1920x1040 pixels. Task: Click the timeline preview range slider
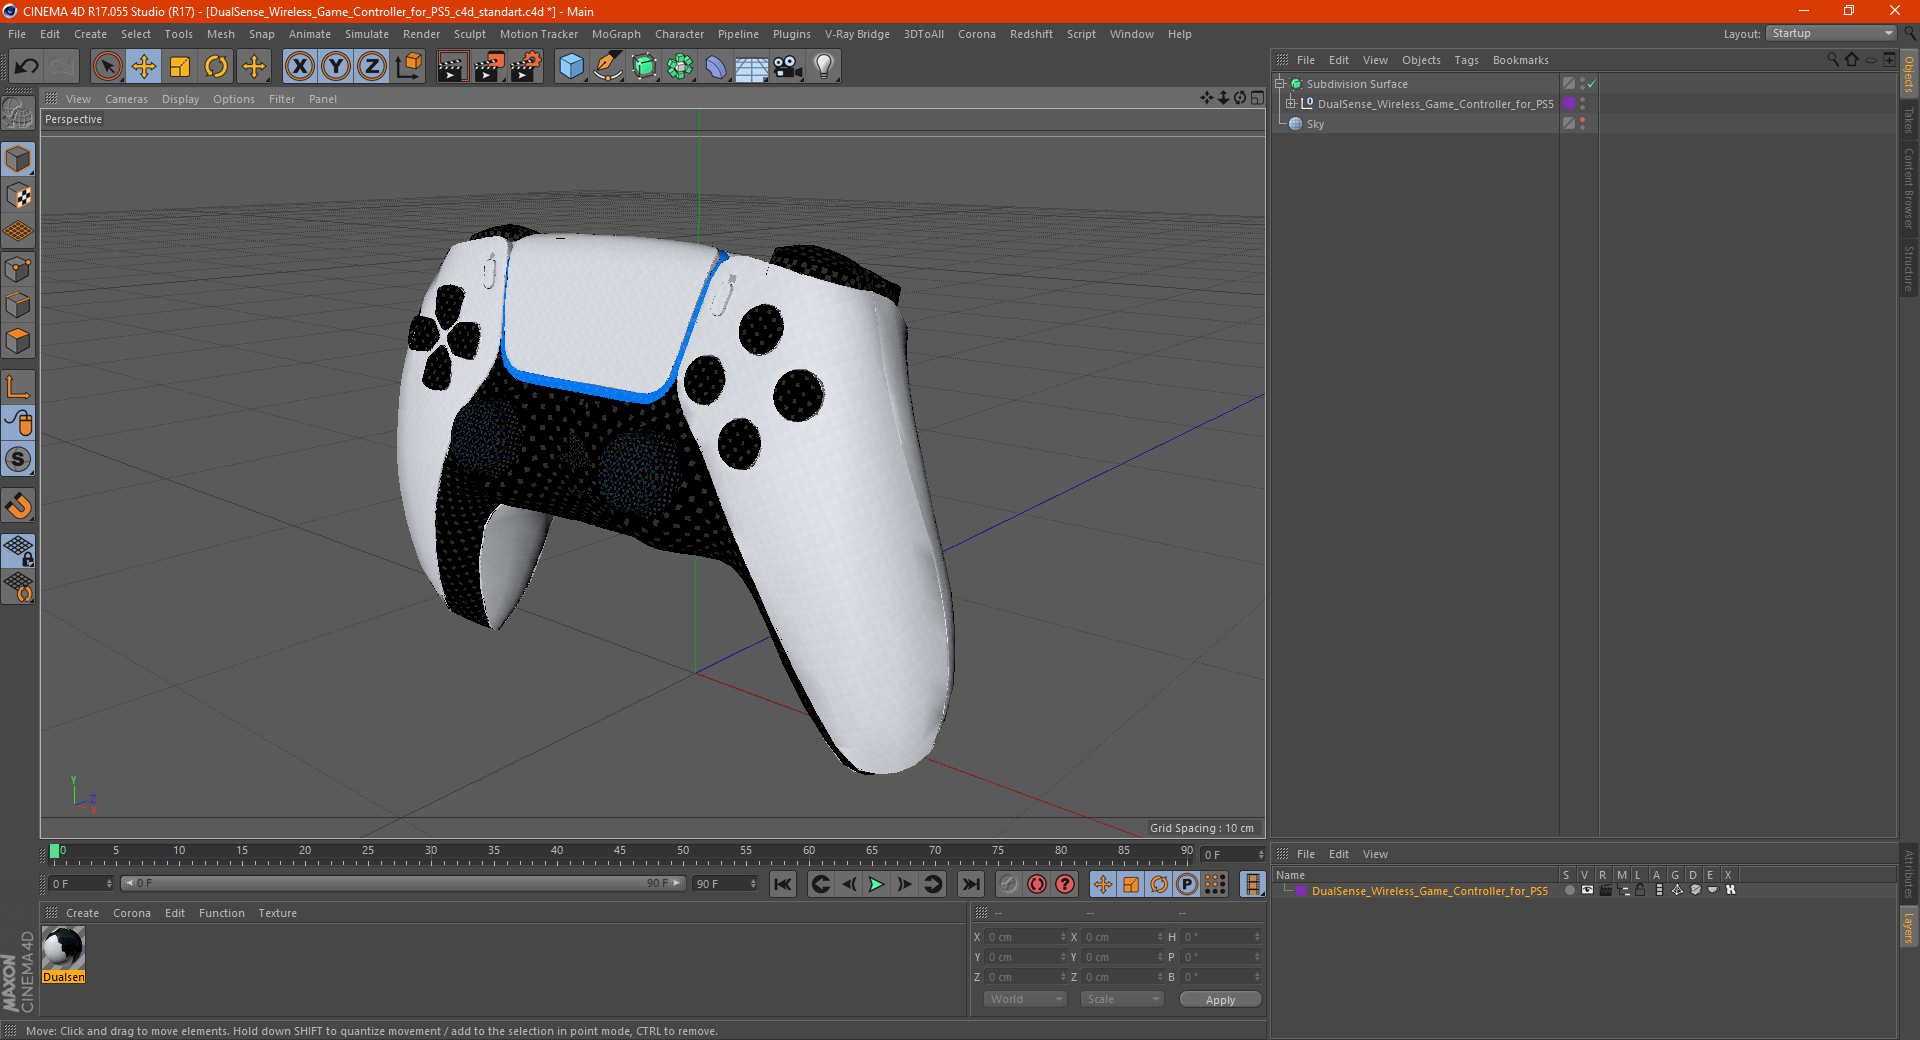[x=402, y=883]
